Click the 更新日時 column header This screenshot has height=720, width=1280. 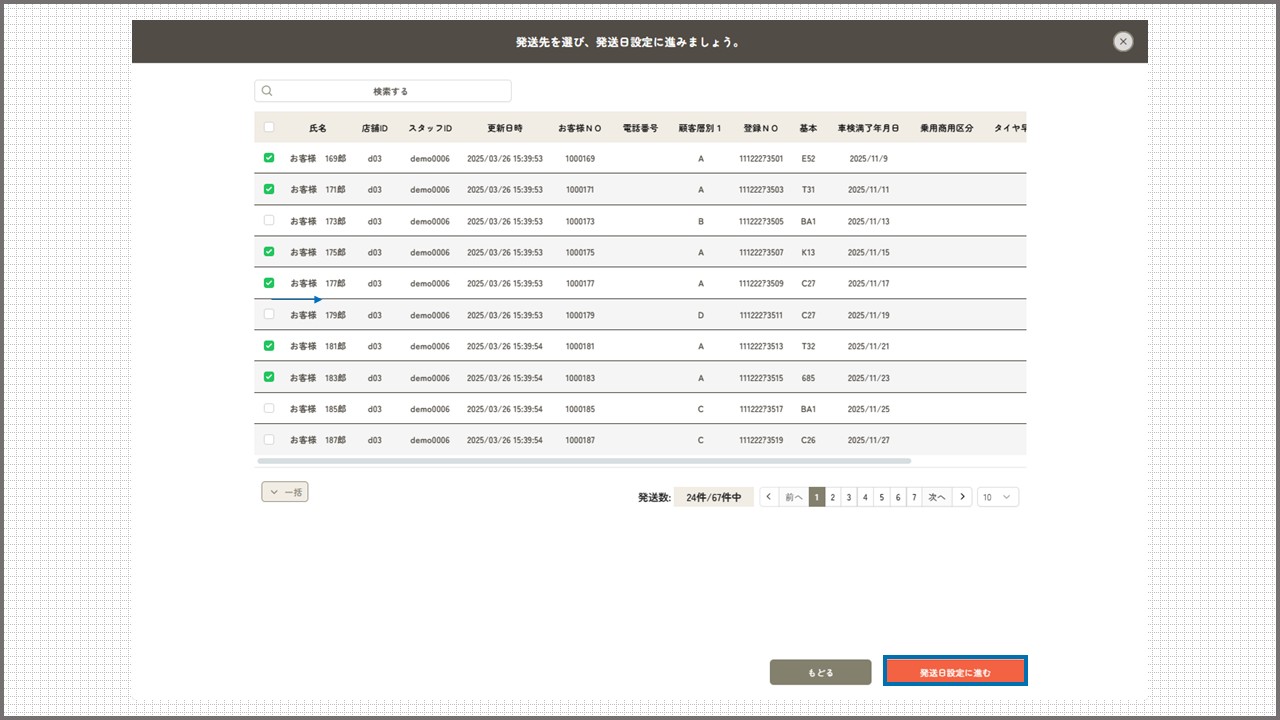tap(505, 128)
